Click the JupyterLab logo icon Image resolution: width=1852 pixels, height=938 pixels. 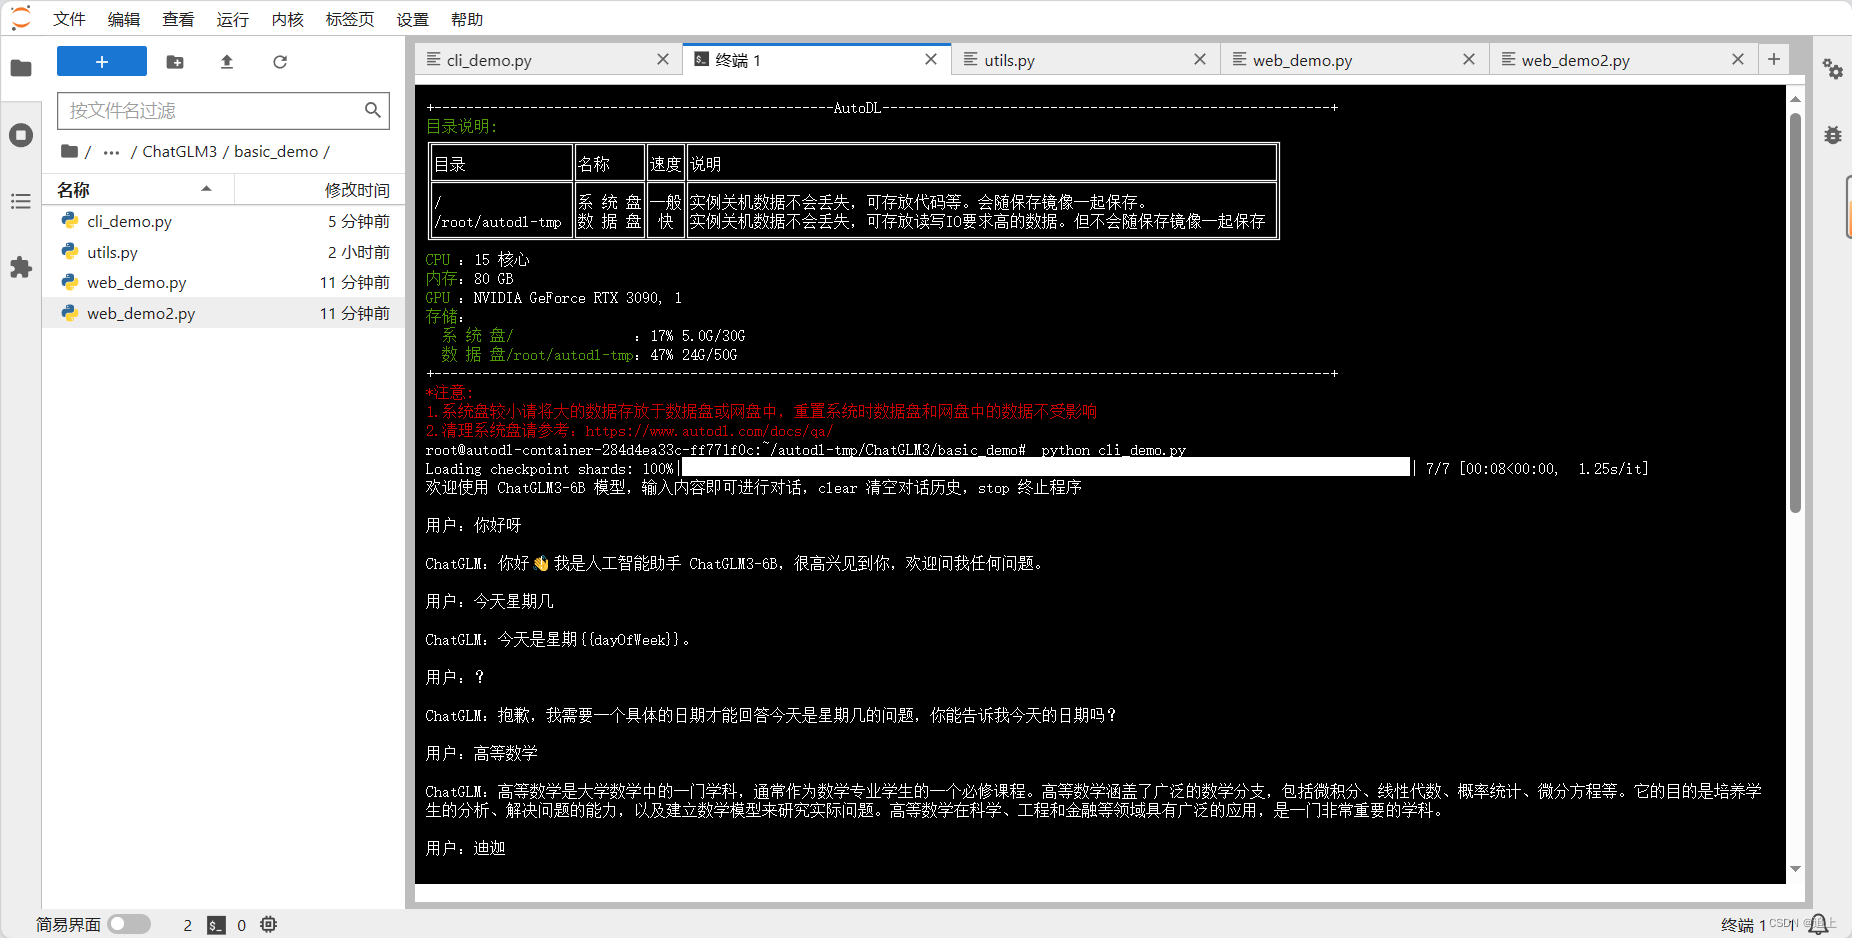click(x=21, y=18)
